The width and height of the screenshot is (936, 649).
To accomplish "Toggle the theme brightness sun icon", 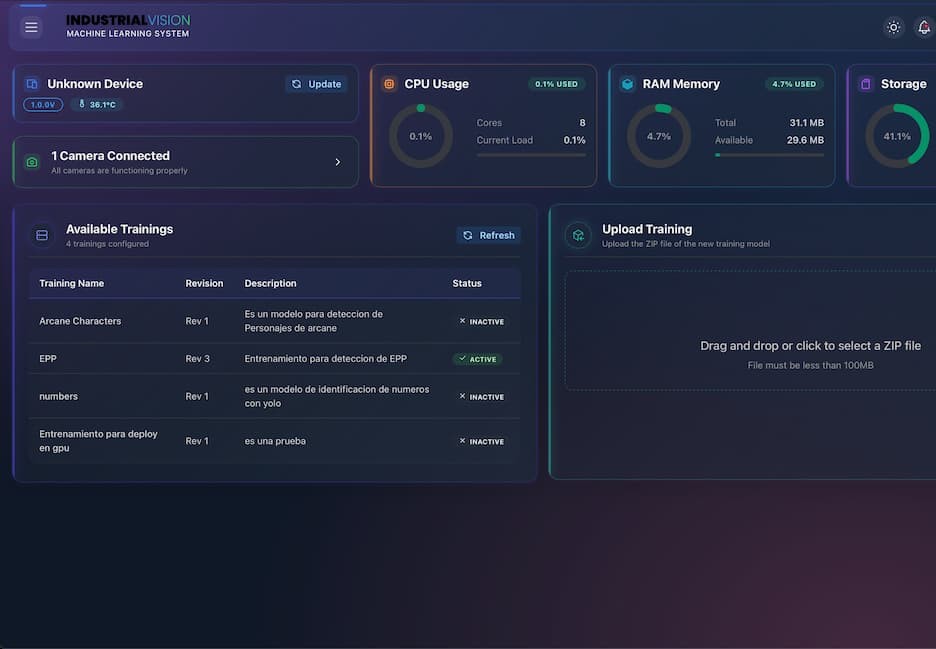I will (893, 27).
